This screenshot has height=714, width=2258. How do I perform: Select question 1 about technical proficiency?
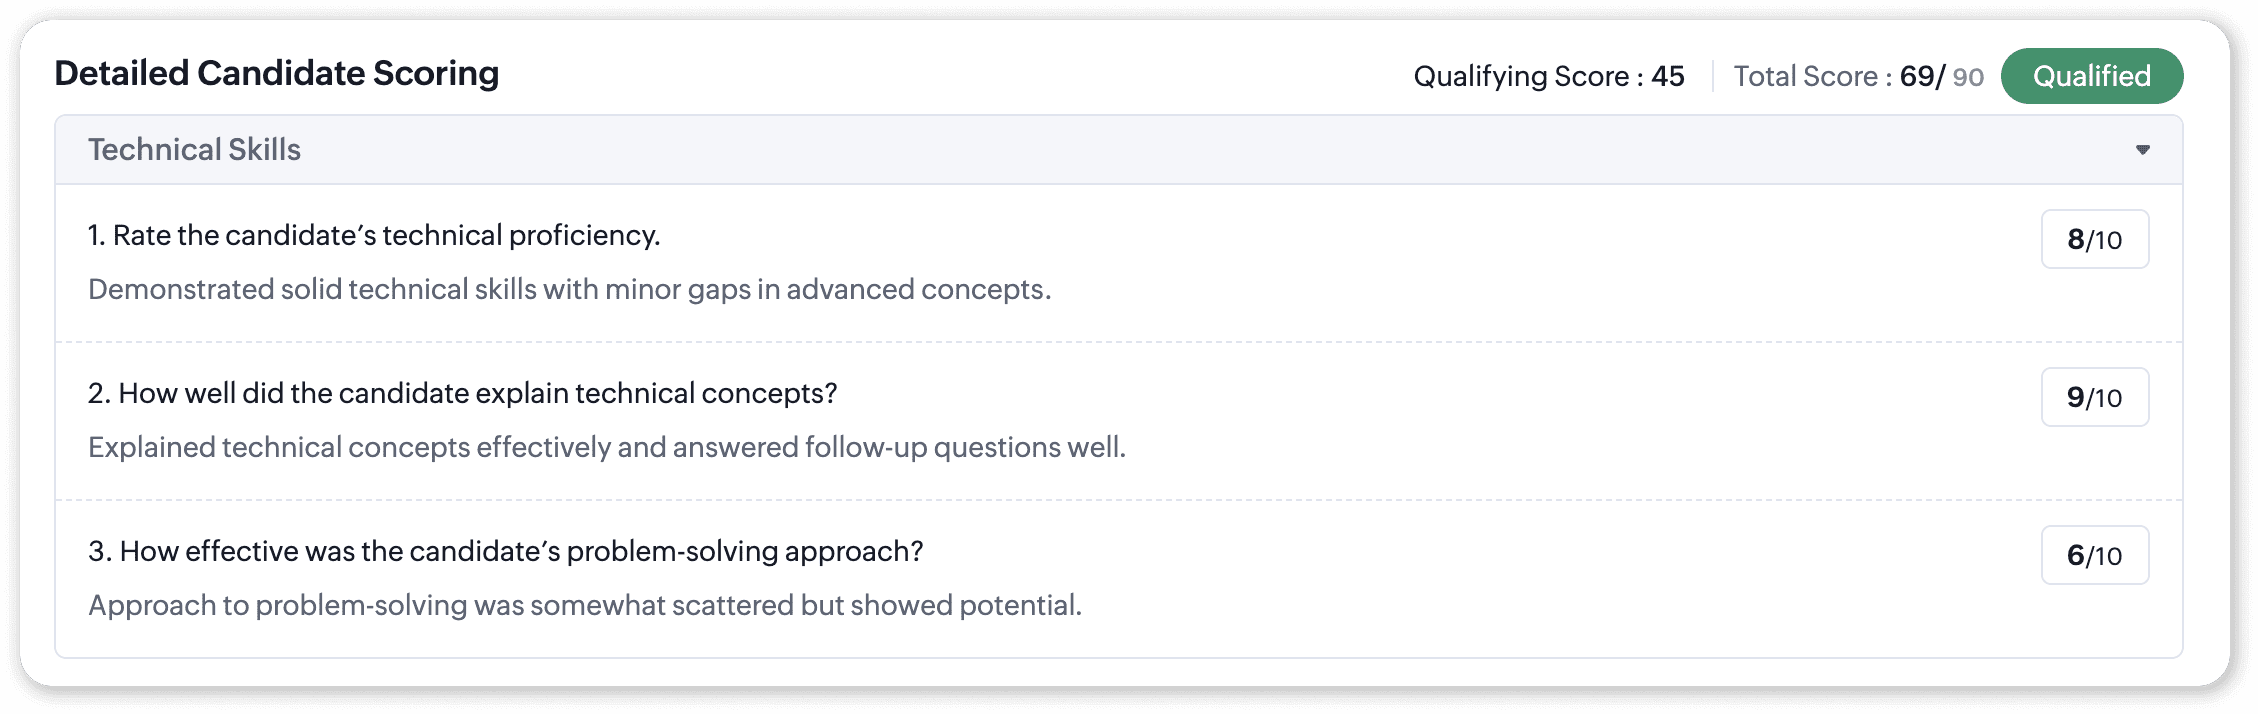pyautogui.click(x=374, y=235)
